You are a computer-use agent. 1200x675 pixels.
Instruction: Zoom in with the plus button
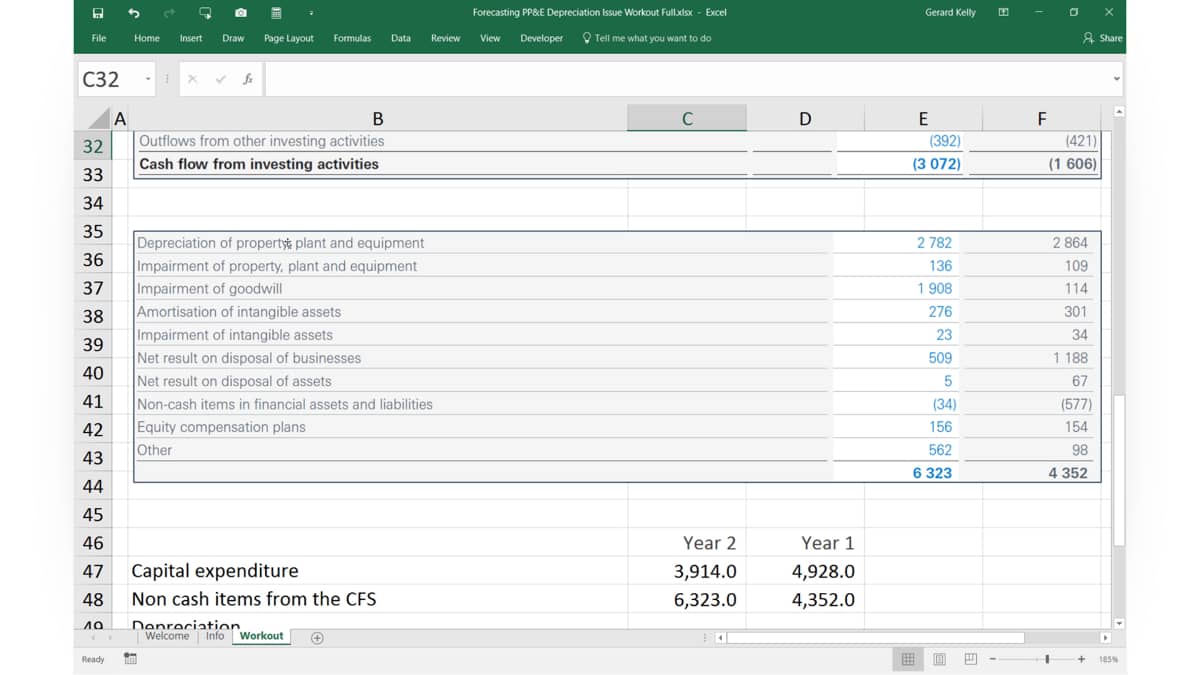[x=1082, y=659]
